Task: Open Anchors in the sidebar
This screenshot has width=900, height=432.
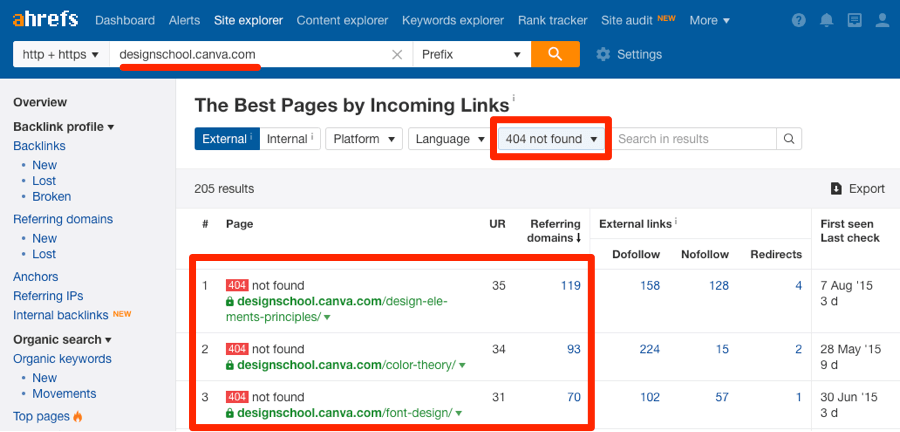Action: click(36, 277)
